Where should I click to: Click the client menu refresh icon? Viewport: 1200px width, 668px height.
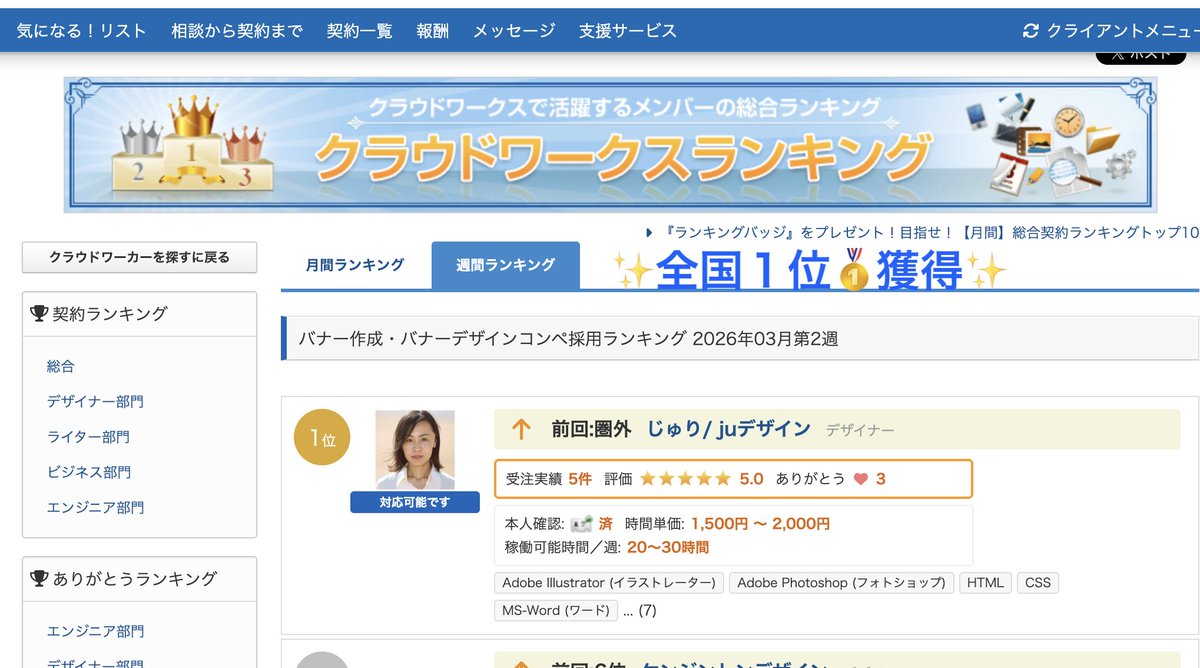click(1031, 31)
